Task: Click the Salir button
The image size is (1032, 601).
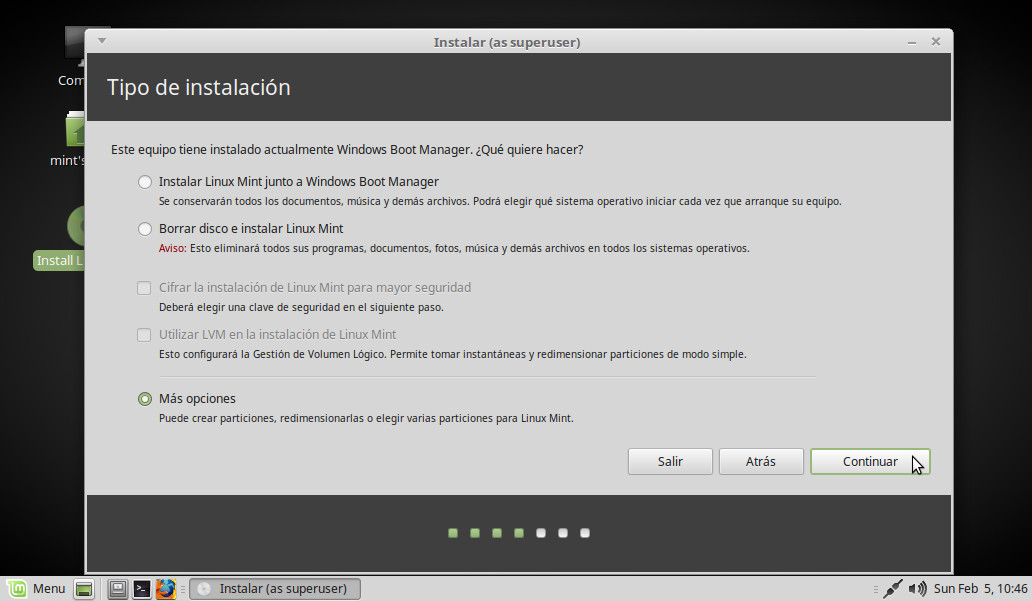Action: [670, 461]
